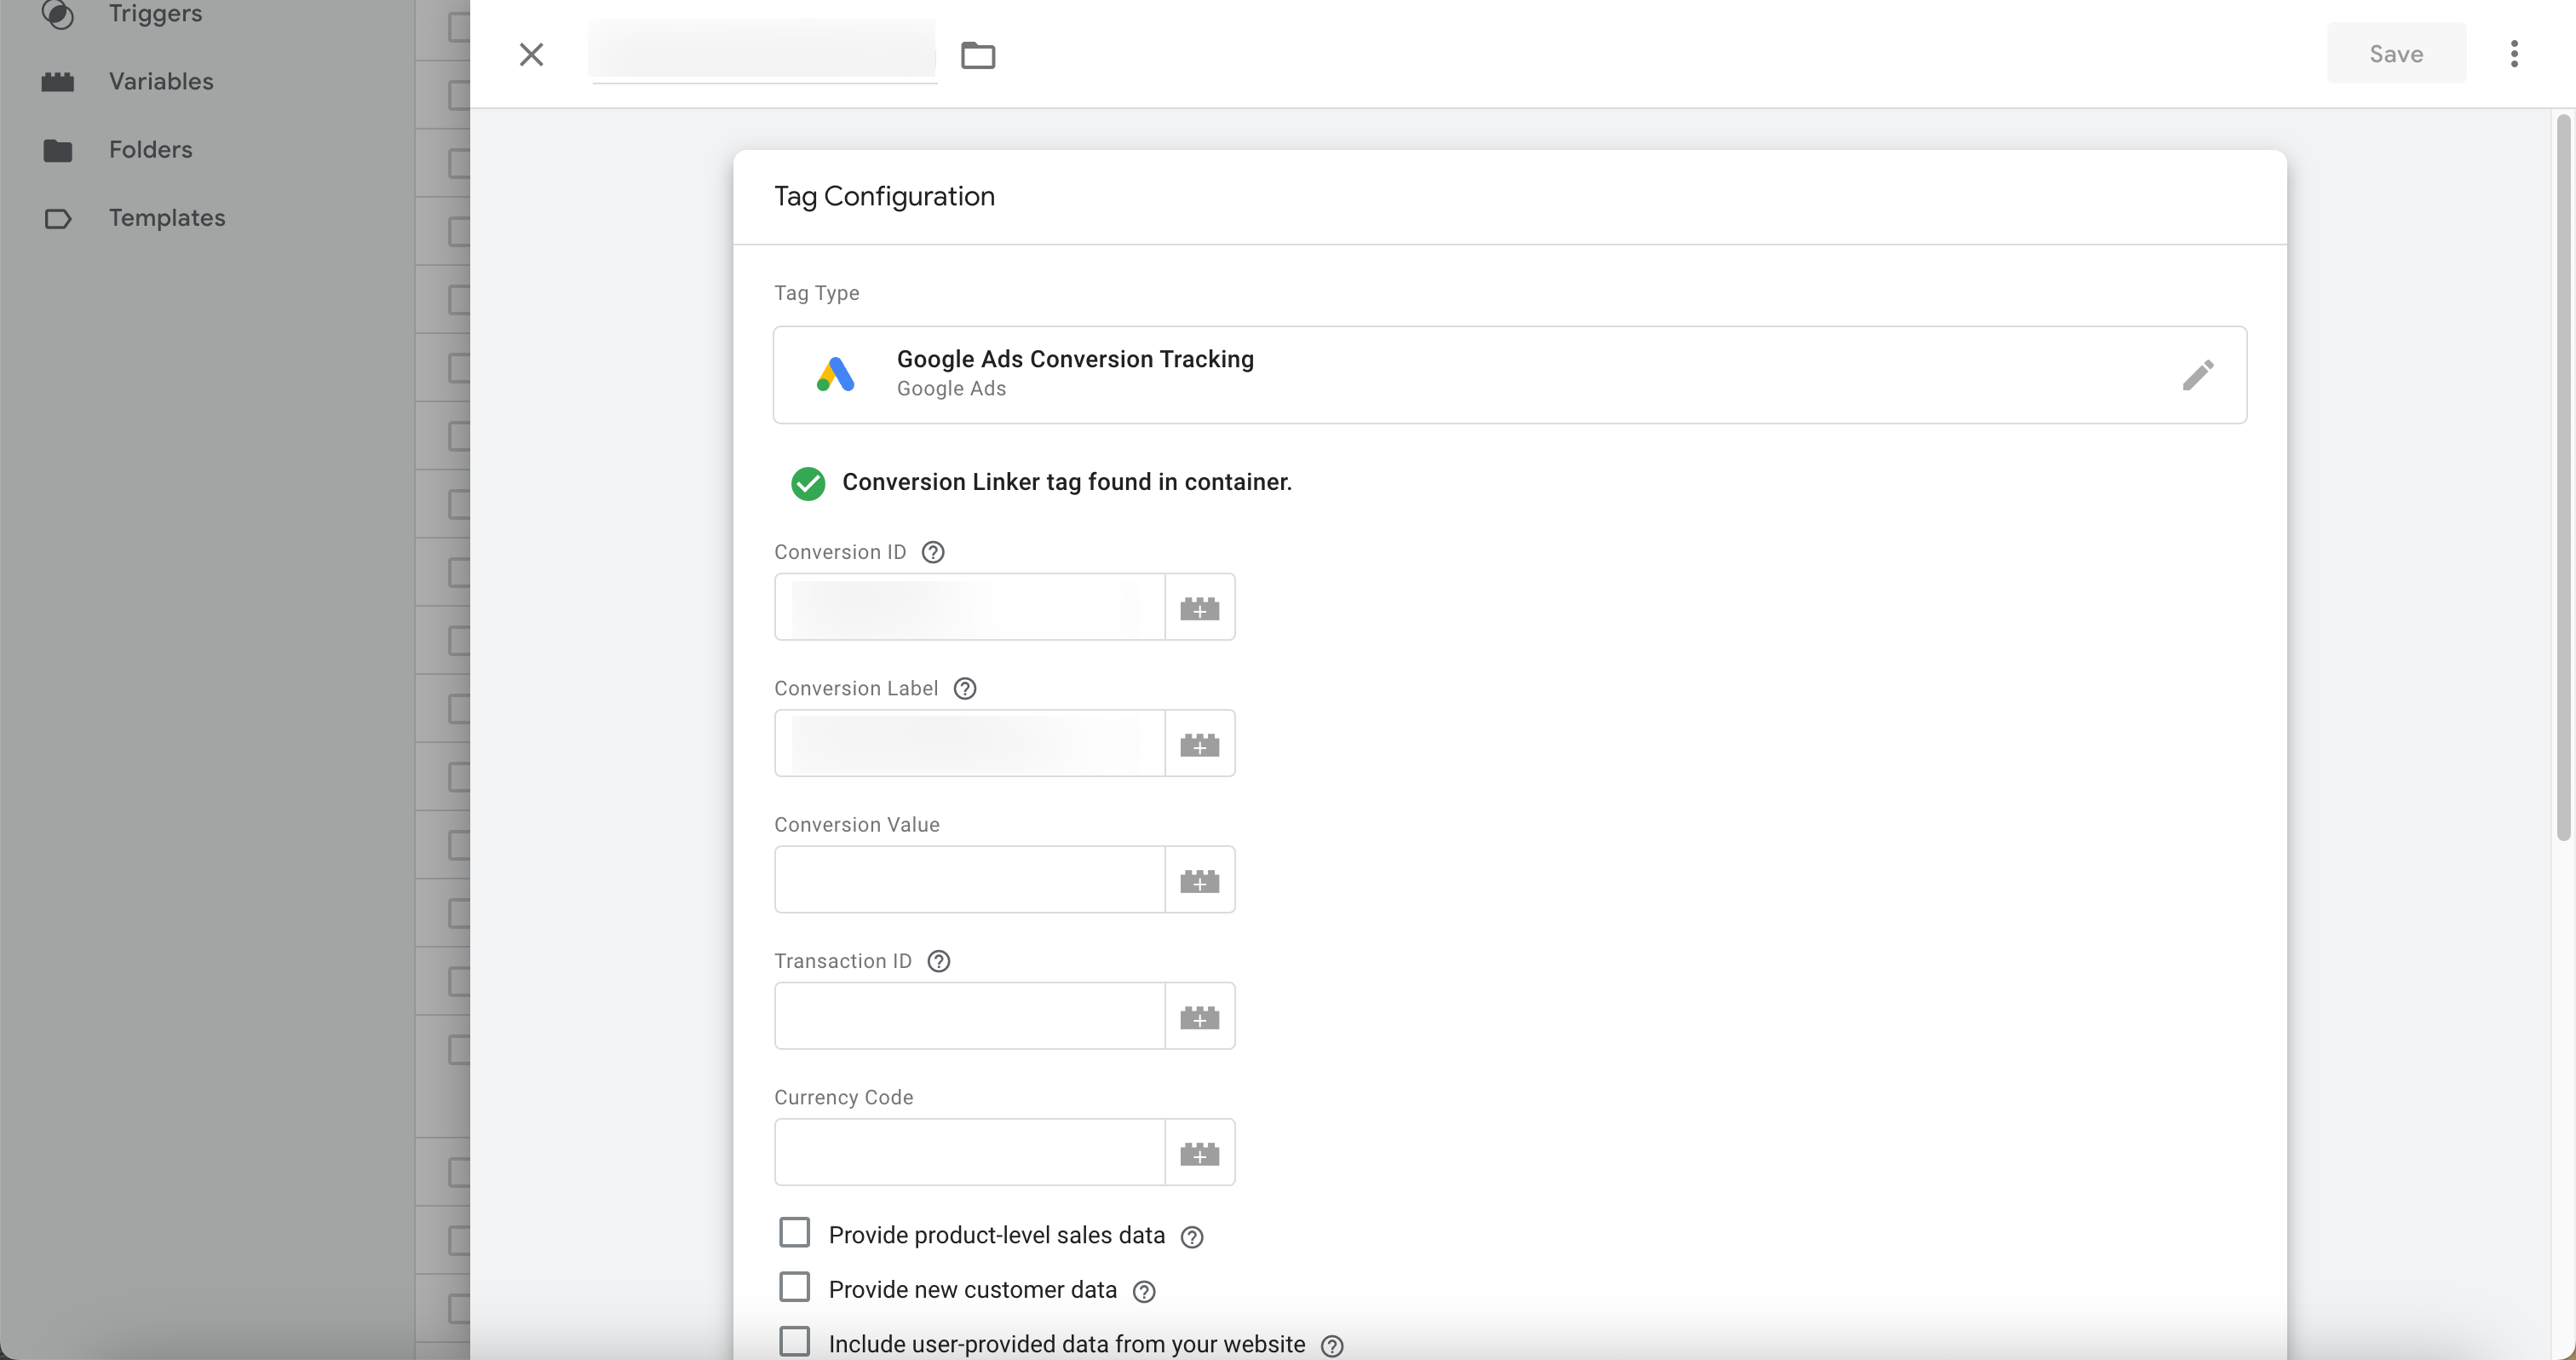Open Folders section in sidebar
Viewport: 2576px width, 1360px height.
point(150,149)
